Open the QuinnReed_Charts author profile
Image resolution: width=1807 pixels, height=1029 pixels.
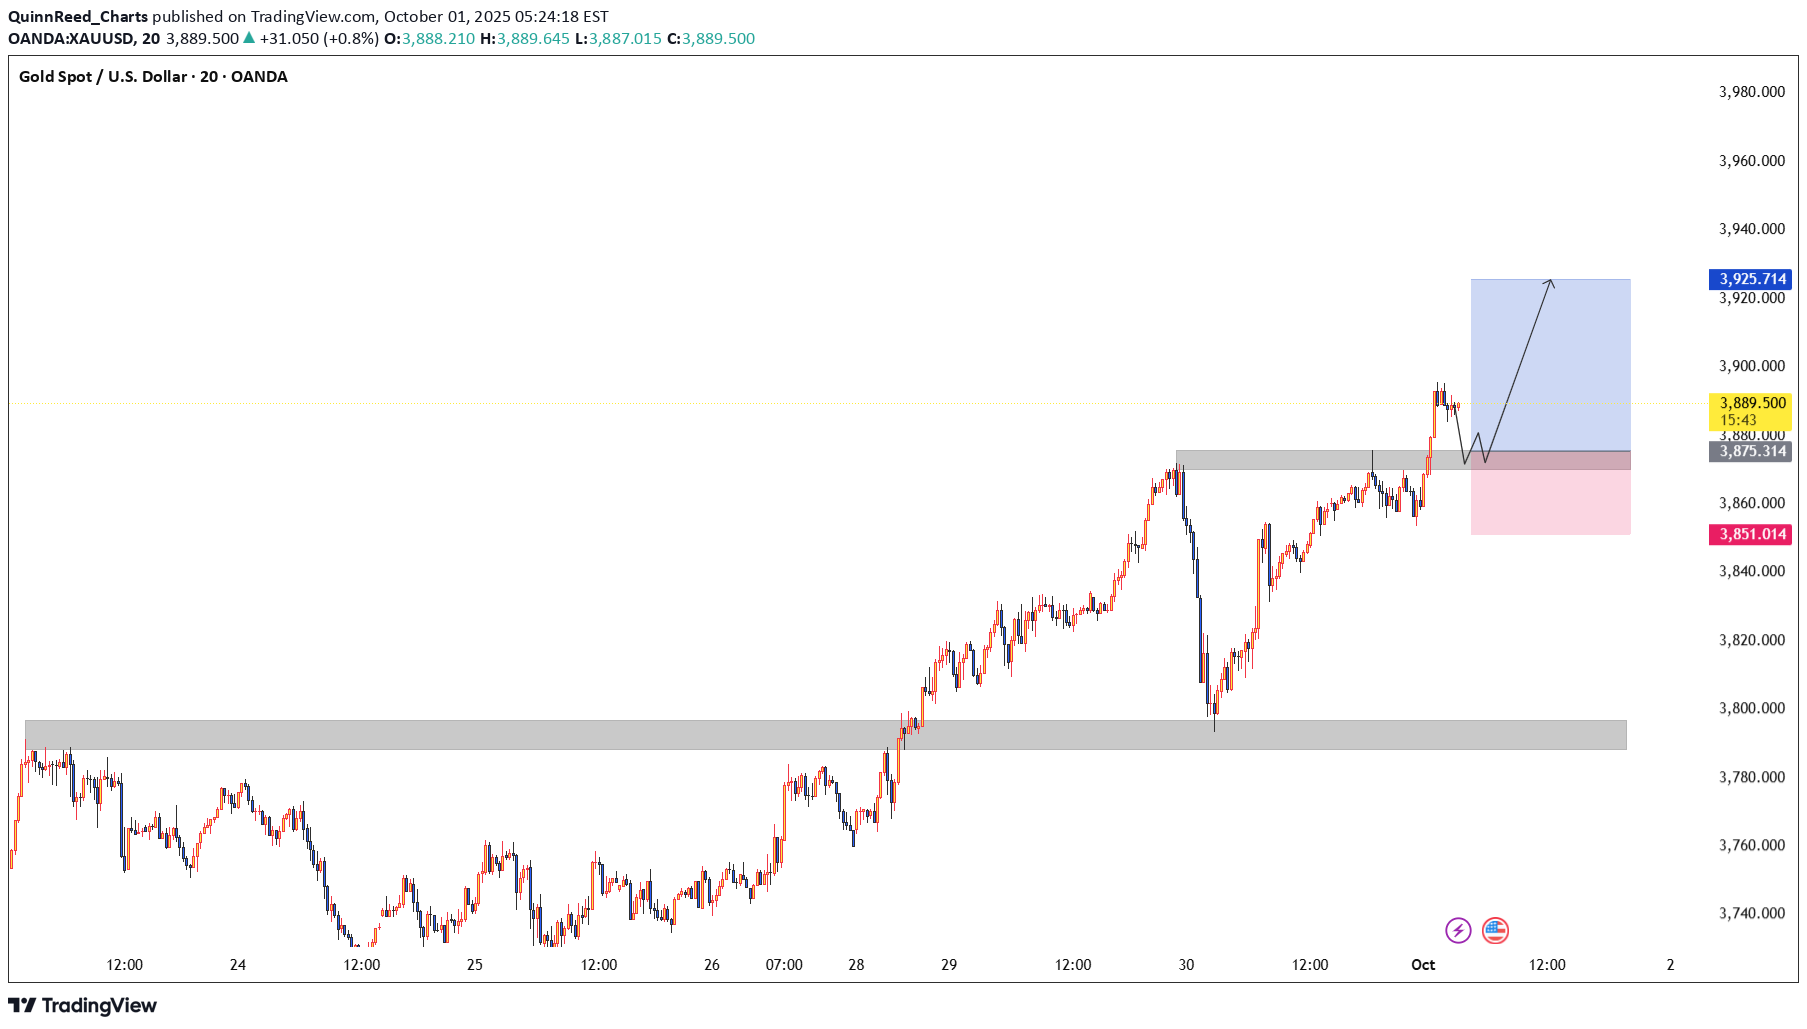77,16
